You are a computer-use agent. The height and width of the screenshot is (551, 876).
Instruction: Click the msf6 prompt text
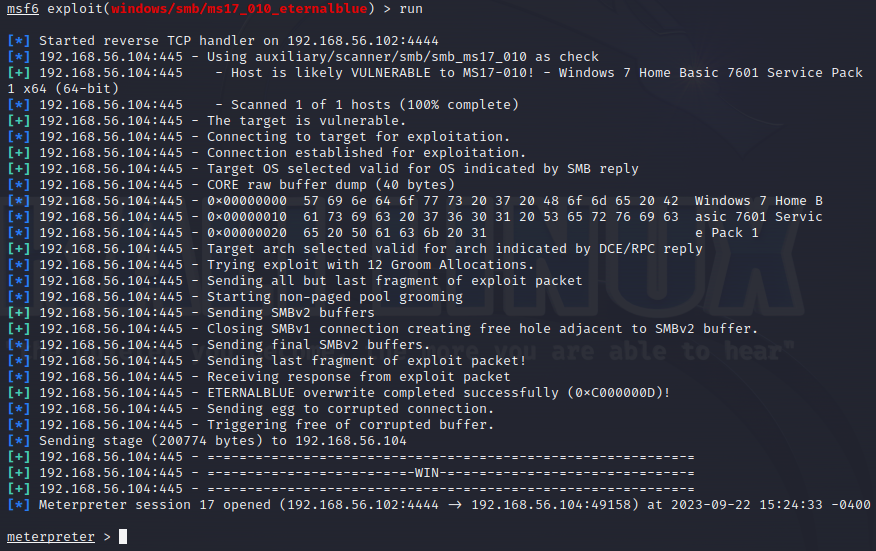pyautogui.click(x=23, y=9)
